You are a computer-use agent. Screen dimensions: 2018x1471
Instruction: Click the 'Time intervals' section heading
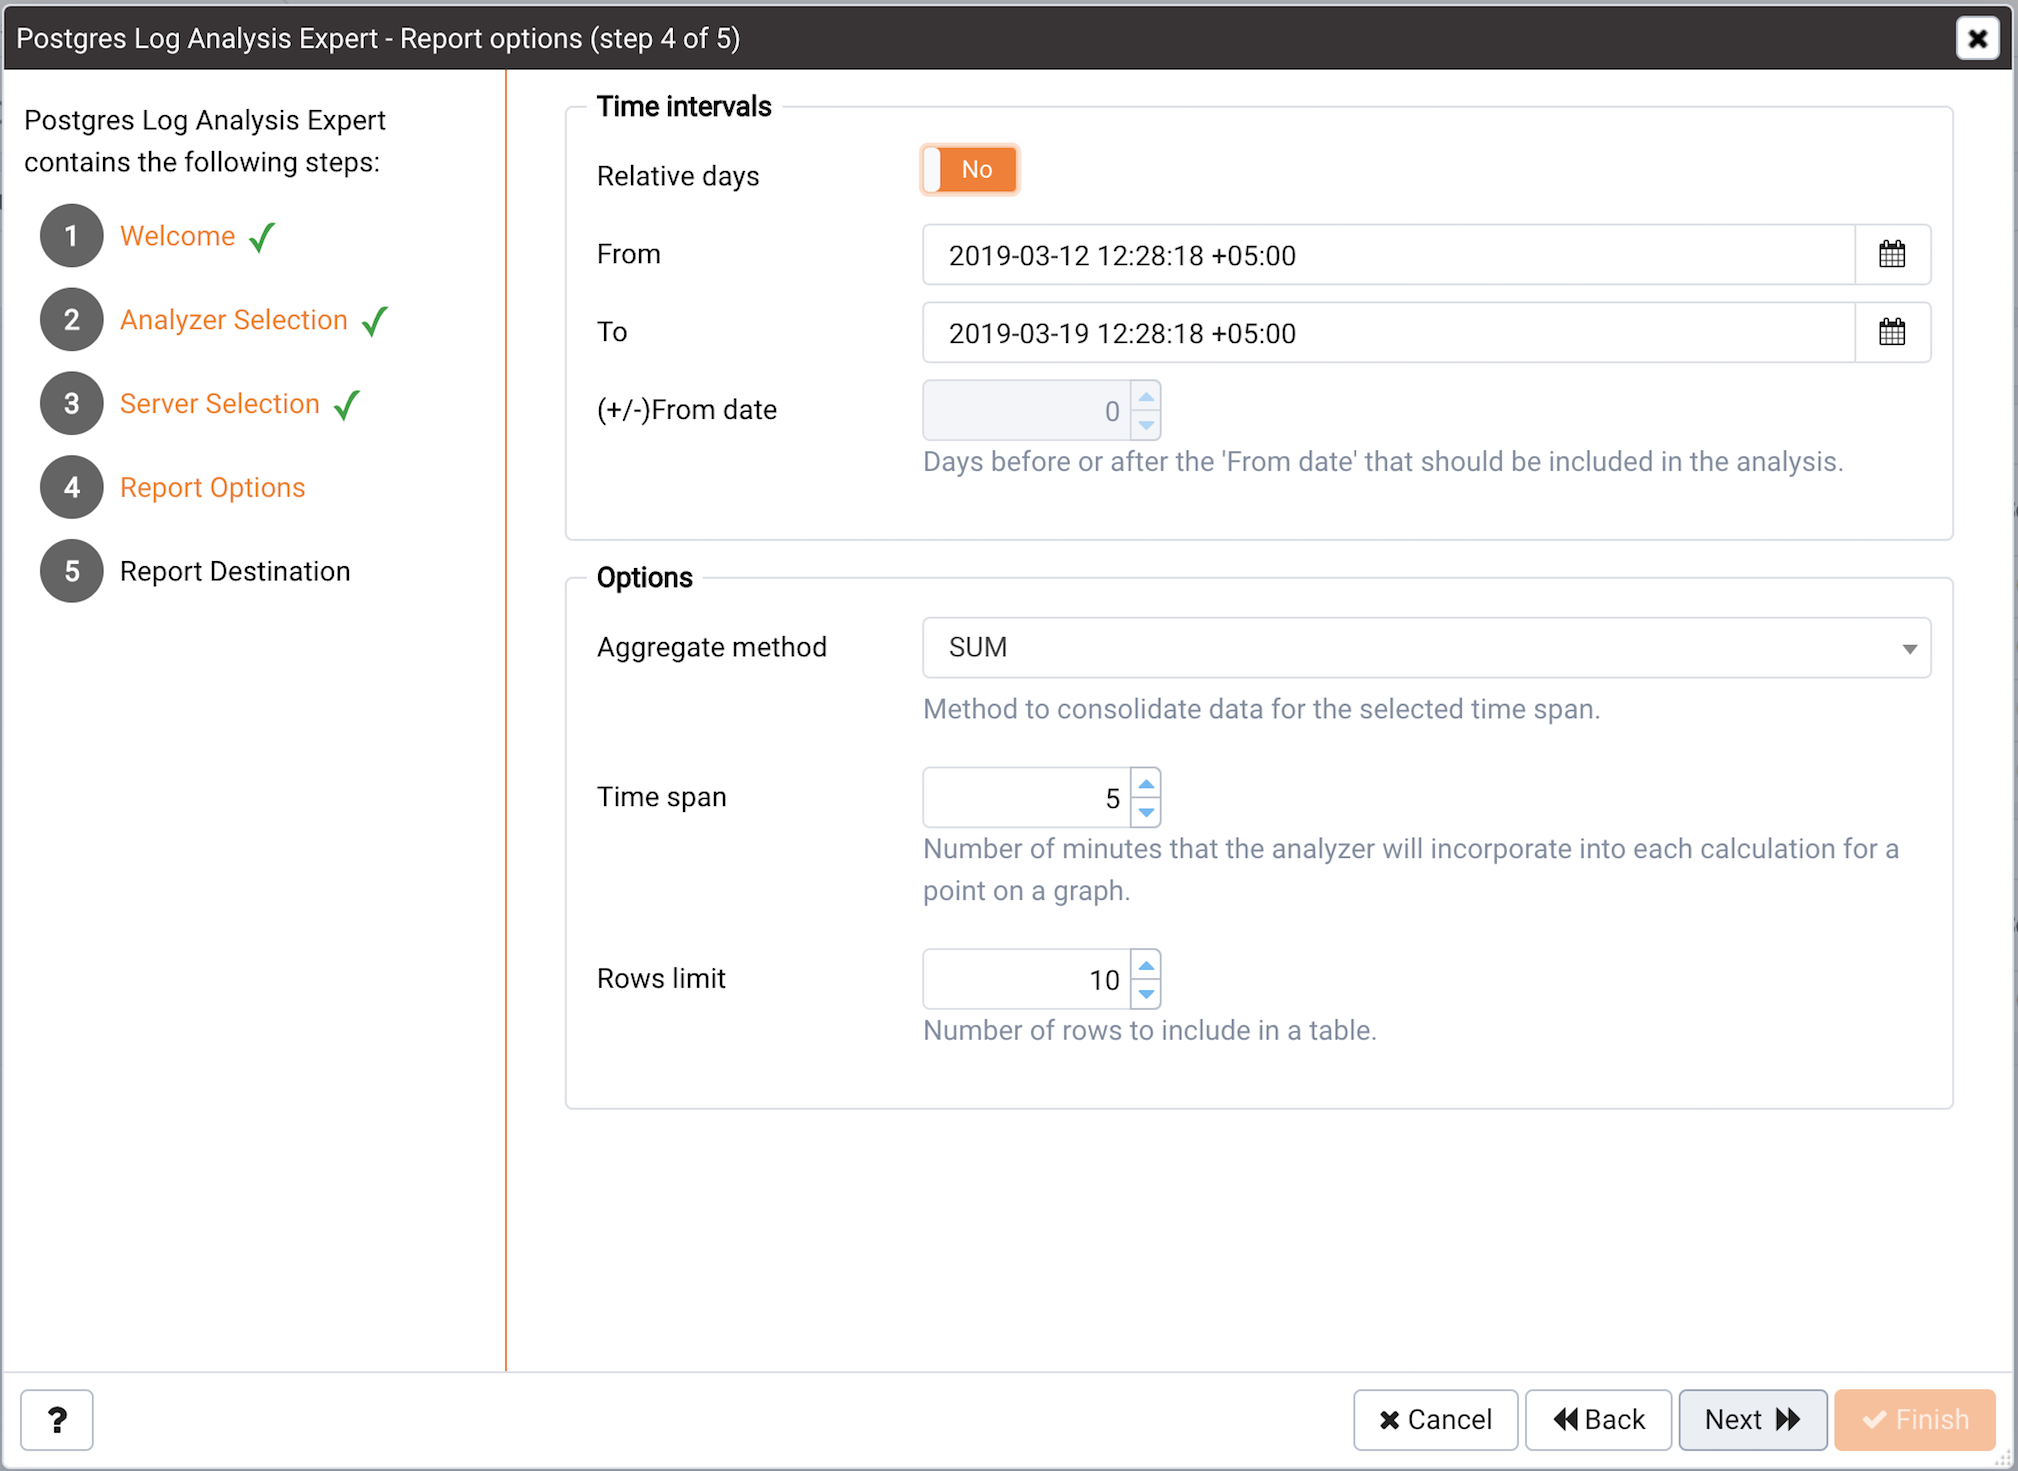point(684,107)
